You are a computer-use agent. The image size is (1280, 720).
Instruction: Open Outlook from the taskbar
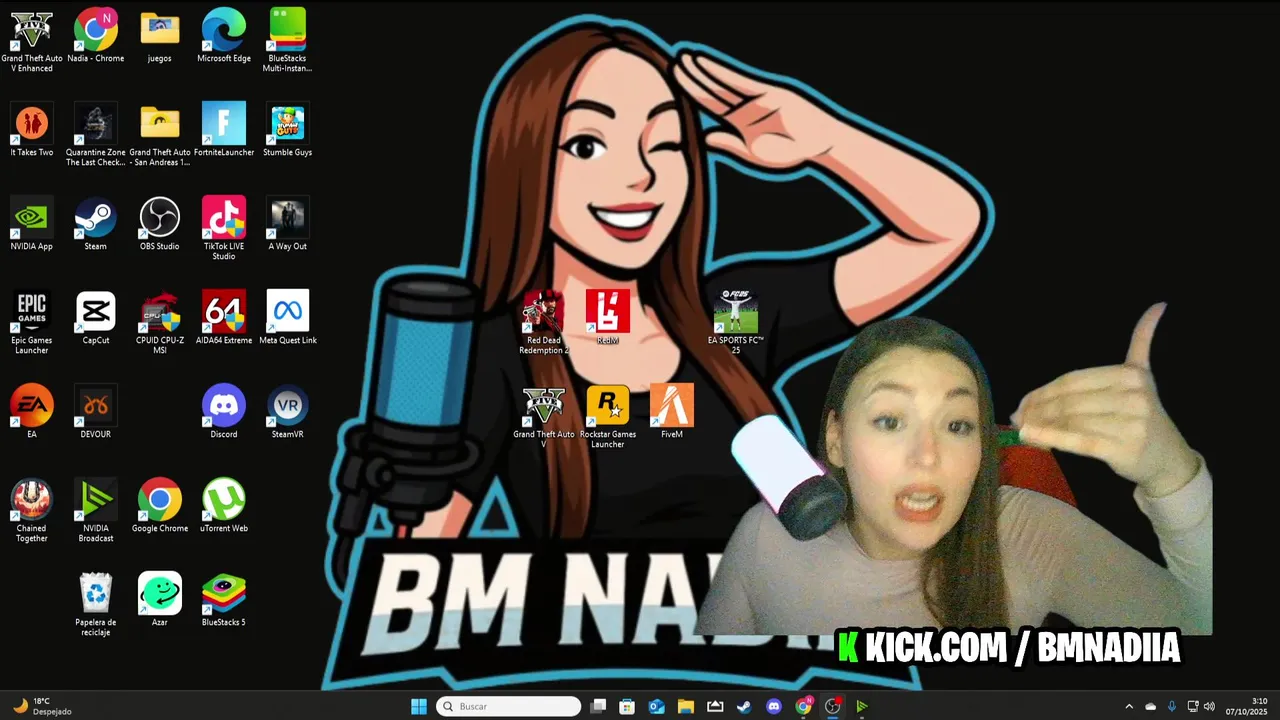coord(656,706)
